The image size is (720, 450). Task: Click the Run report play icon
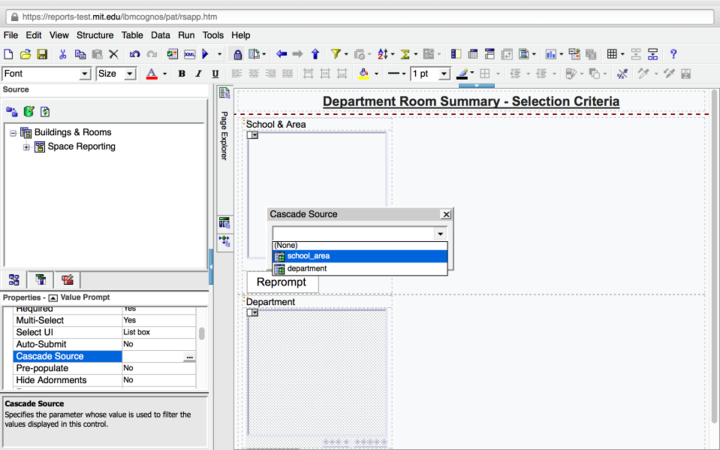coord(205,54)
